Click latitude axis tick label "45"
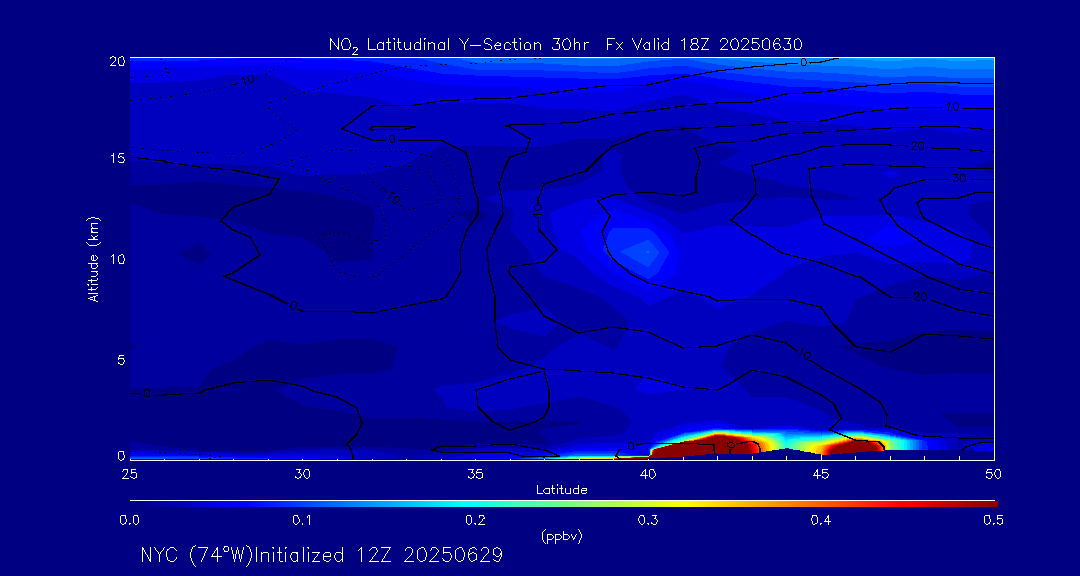 click(821, 474)
